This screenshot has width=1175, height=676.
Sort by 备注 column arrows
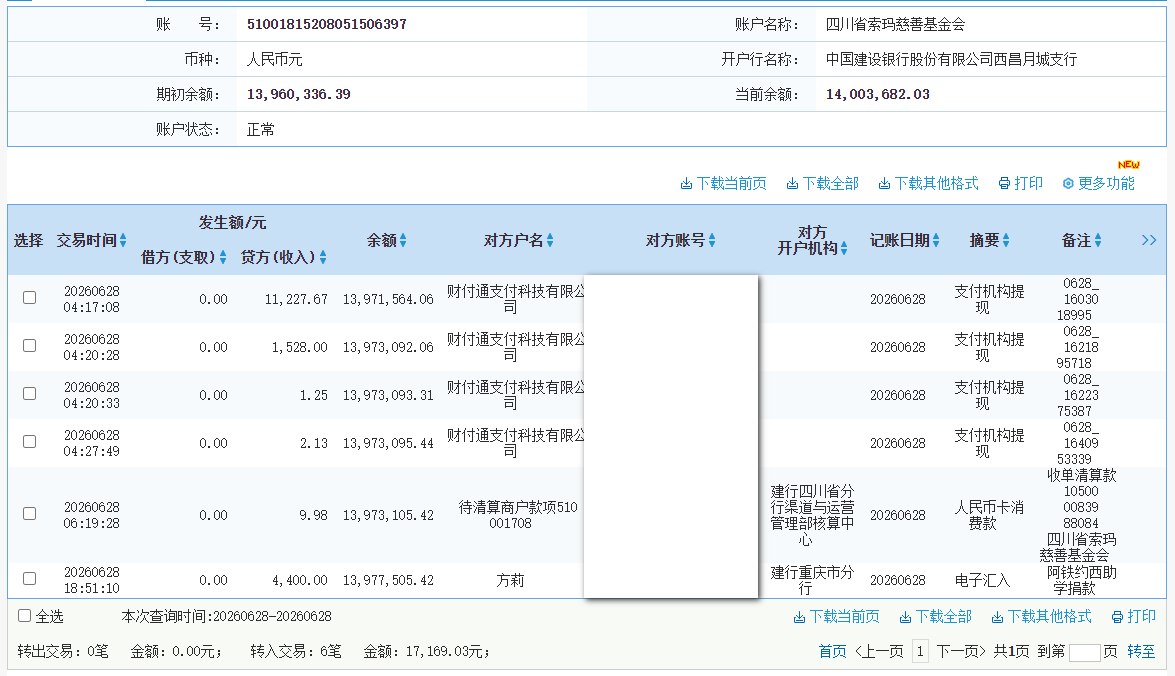(1098, 240)
